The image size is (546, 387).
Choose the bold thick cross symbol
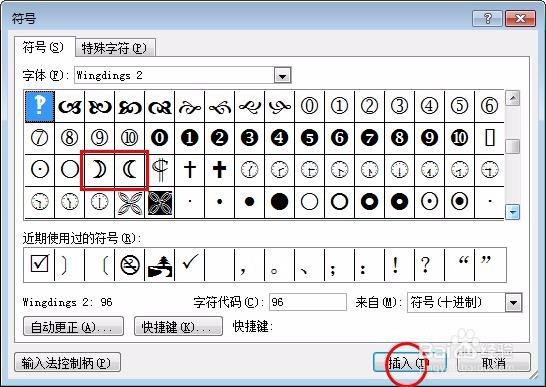pyautogui.click(x=219, y=170)
